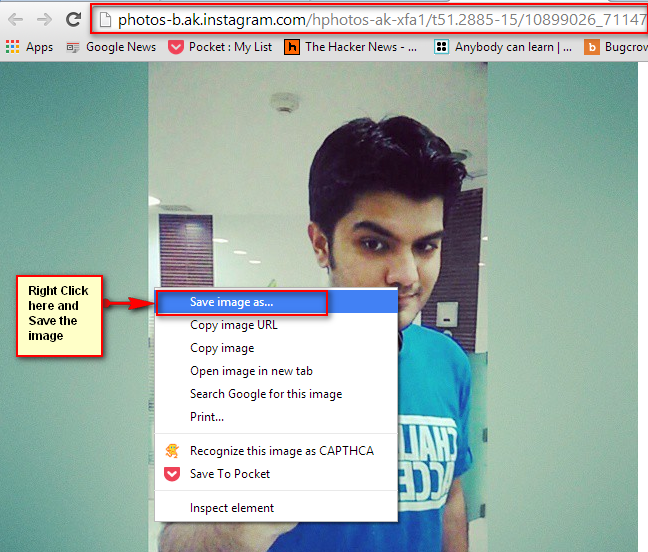Viewport: 648px width, 552px height.
Task: Open the Google News bookmark
Action: [x=121, y=47]
